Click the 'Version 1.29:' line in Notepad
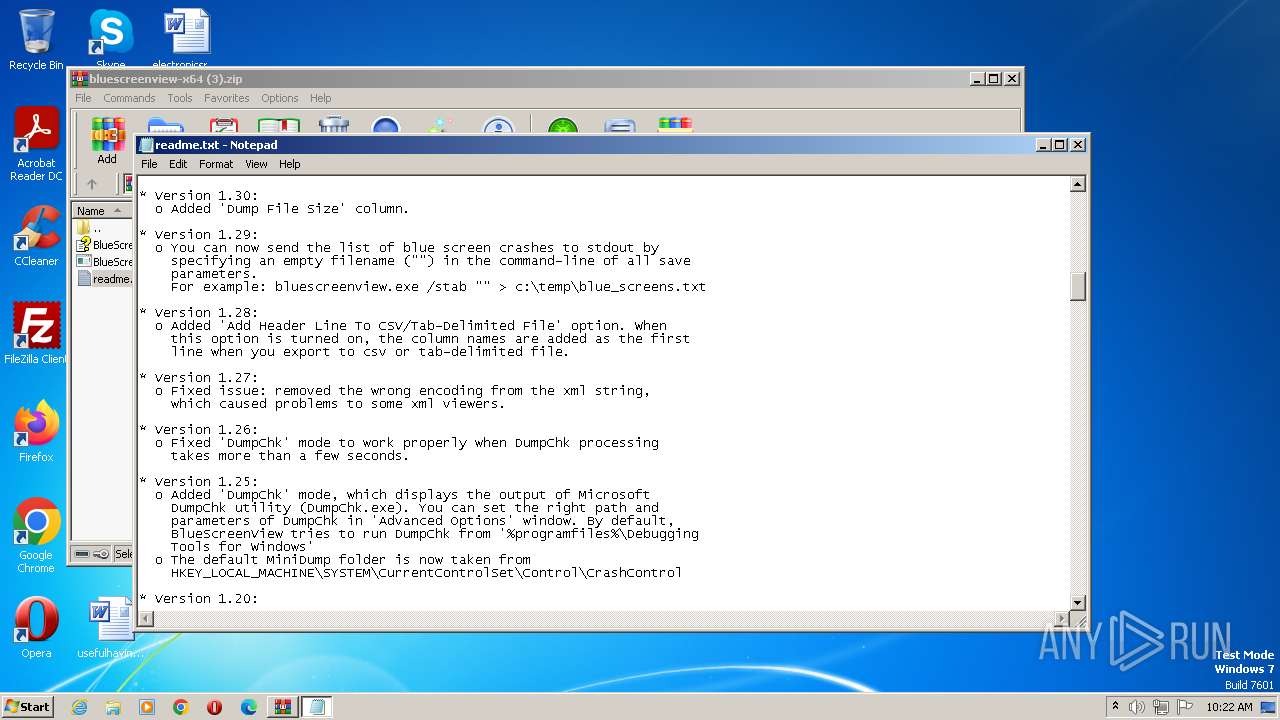The image size is (1280, 720). pos(198,235)
